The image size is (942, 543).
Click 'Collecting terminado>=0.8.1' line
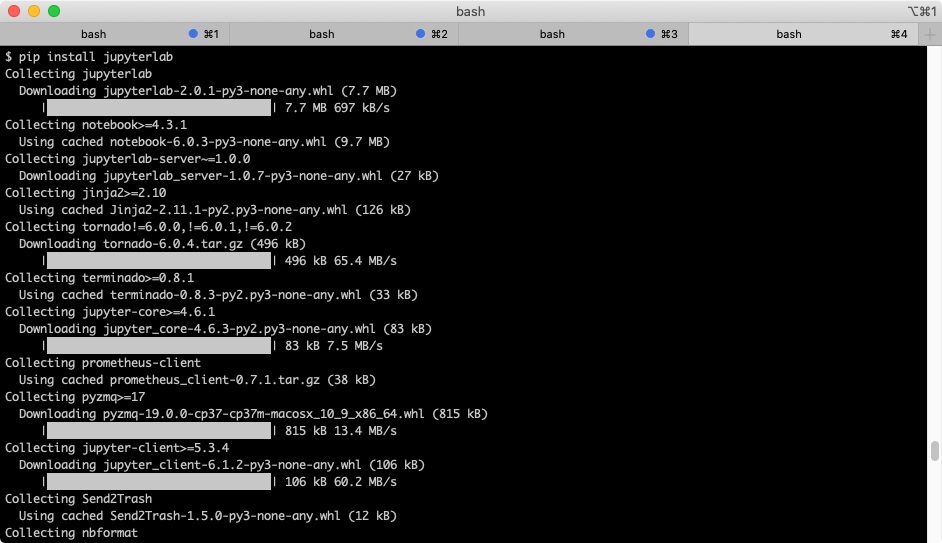[x=100, y=278]
